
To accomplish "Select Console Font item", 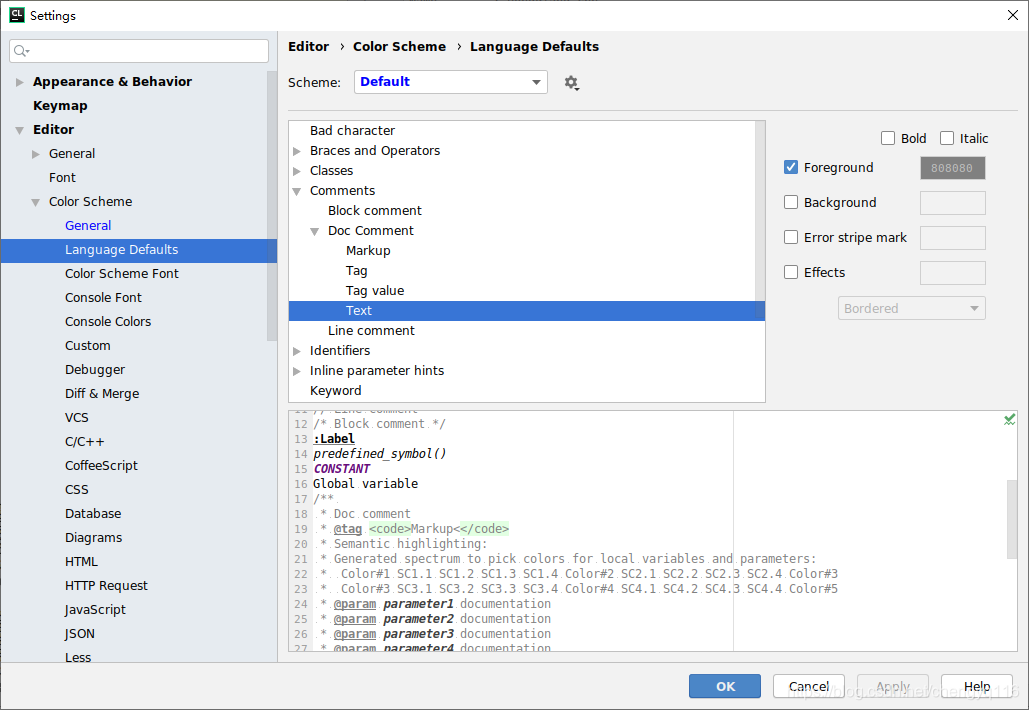I will click(103, 297).
